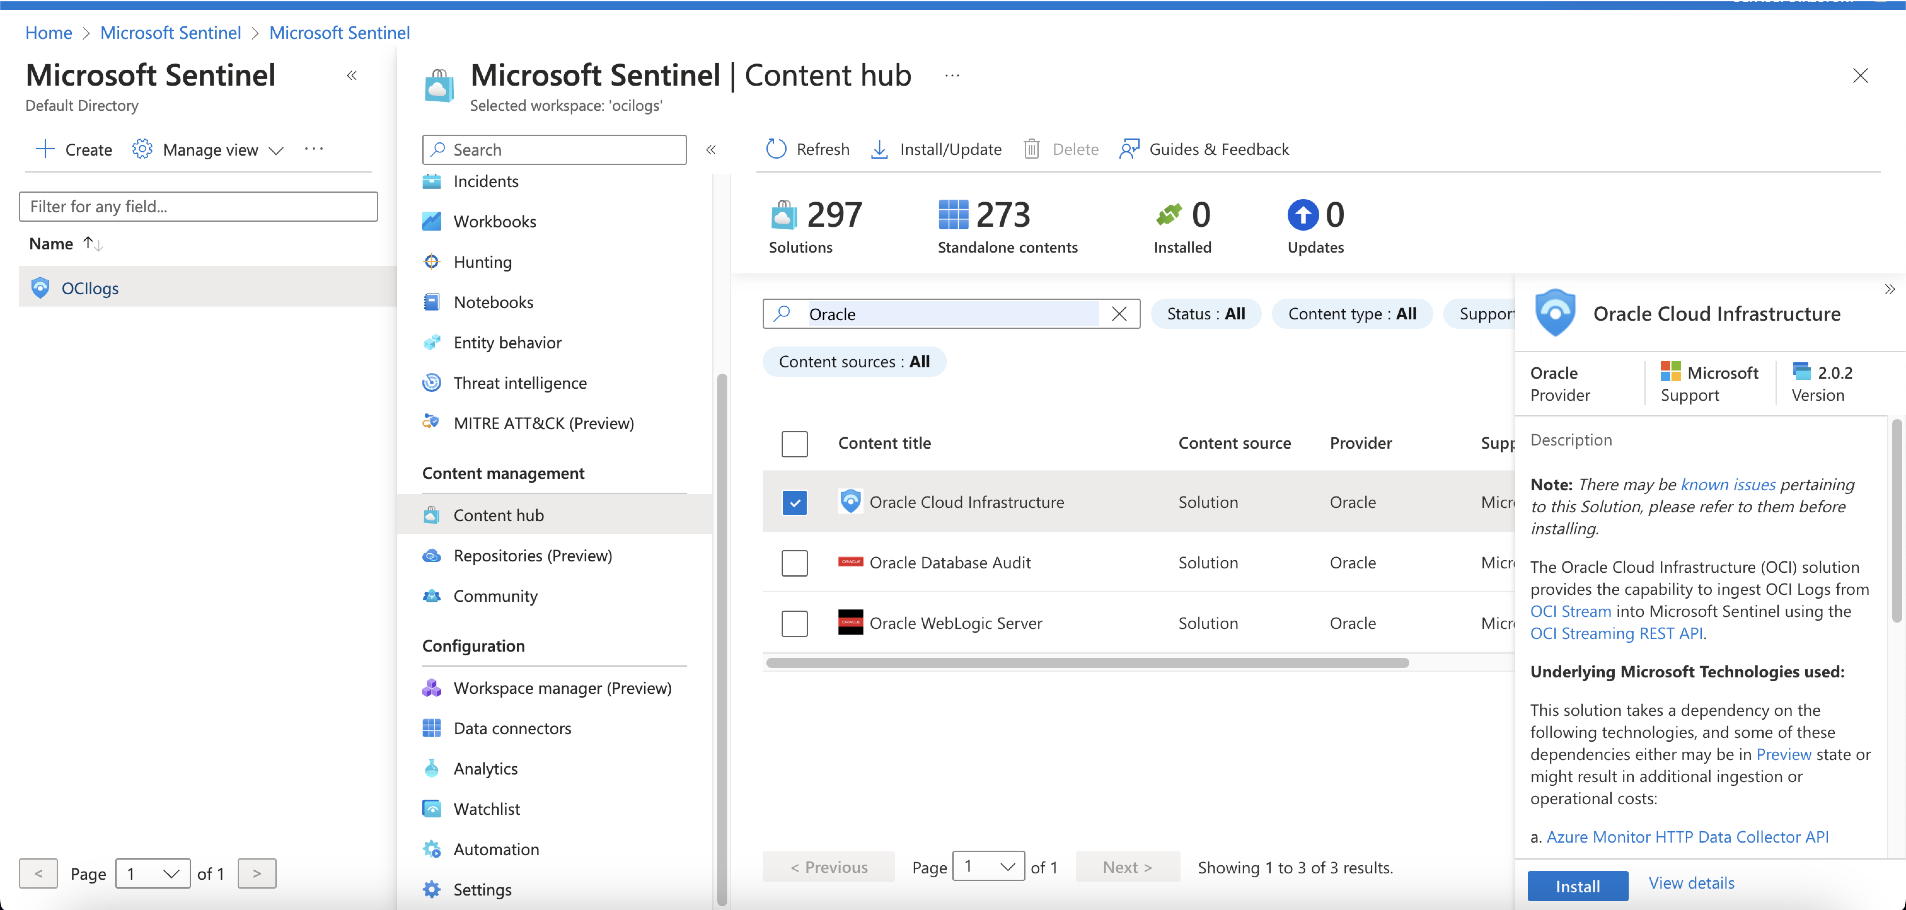Collapse the Sentinel navigation menu
The height and width of the screenshot is (910, 1906).
point(711,149)
